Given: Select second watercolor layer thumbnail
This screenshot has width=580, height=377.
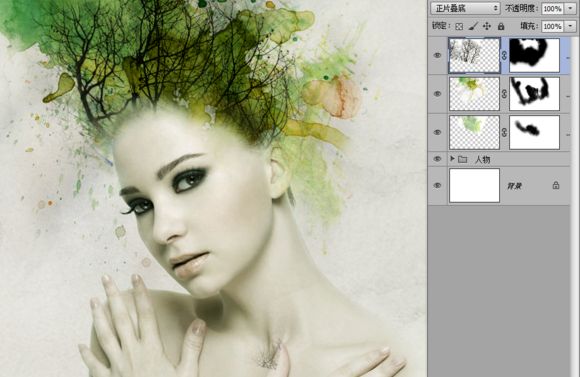Looking at the screenshot, I should point(474,94).
